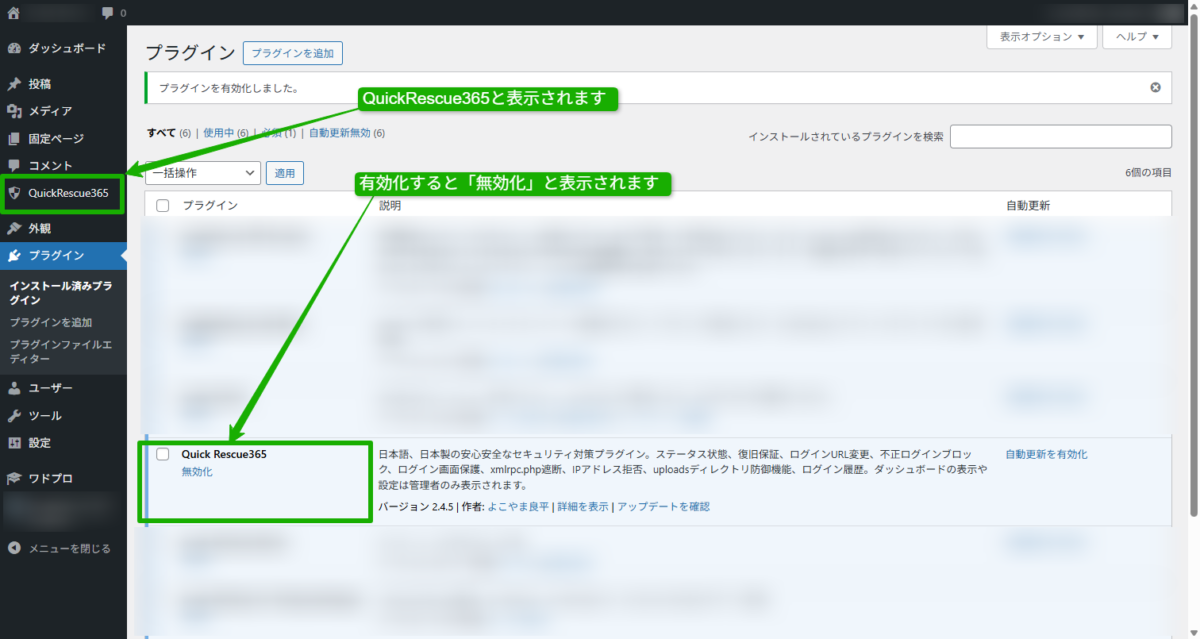Open the メディア (Media) icon
Viewport: 1200px width, 639px height.
pos(16,111)
